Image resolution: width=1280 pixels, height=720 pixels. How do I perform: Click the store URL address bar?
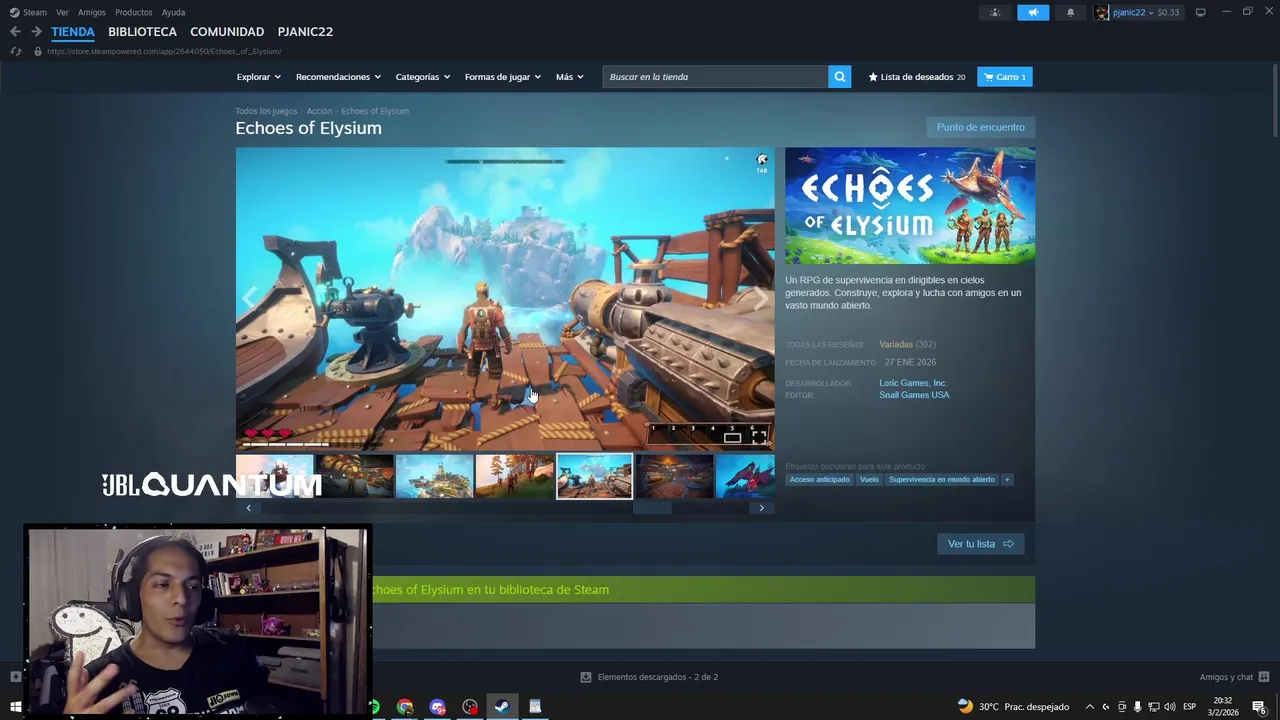[164, 51]
